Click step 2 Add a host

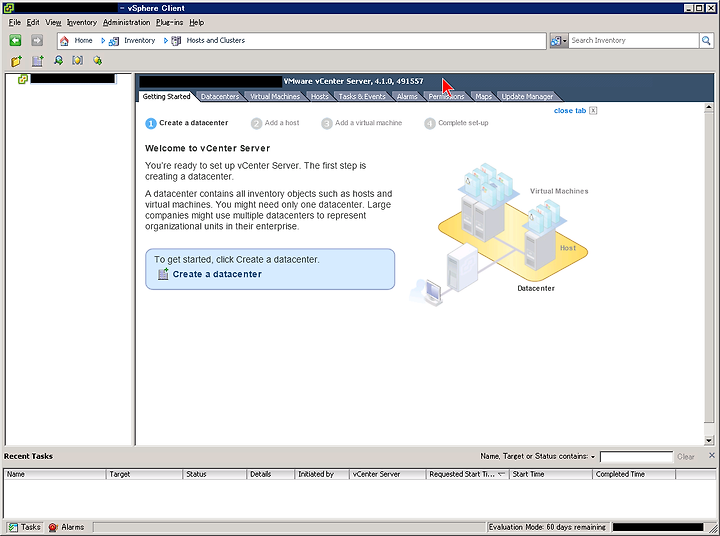[275, 123]
